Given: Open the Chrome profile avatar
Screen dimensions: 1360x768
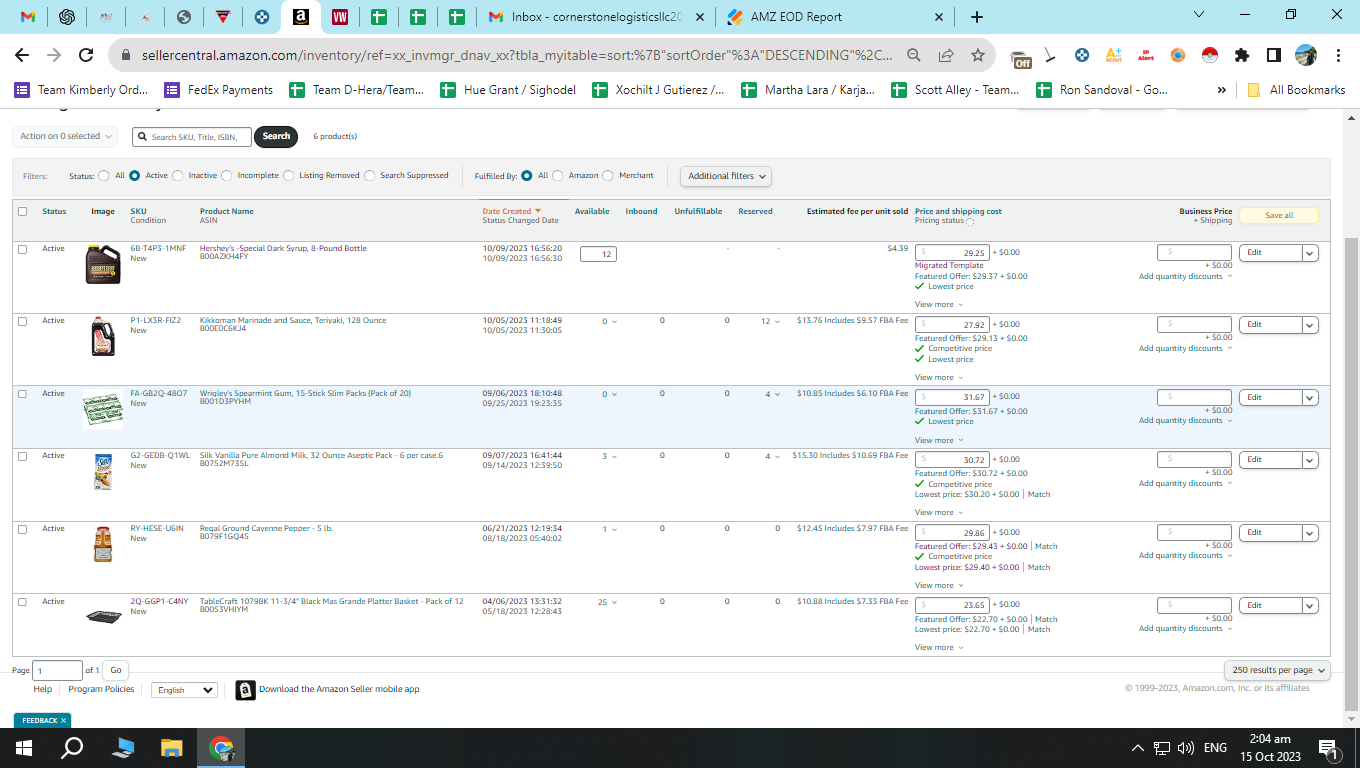Looking at the screenshot, I should [x=1306, y=55].
